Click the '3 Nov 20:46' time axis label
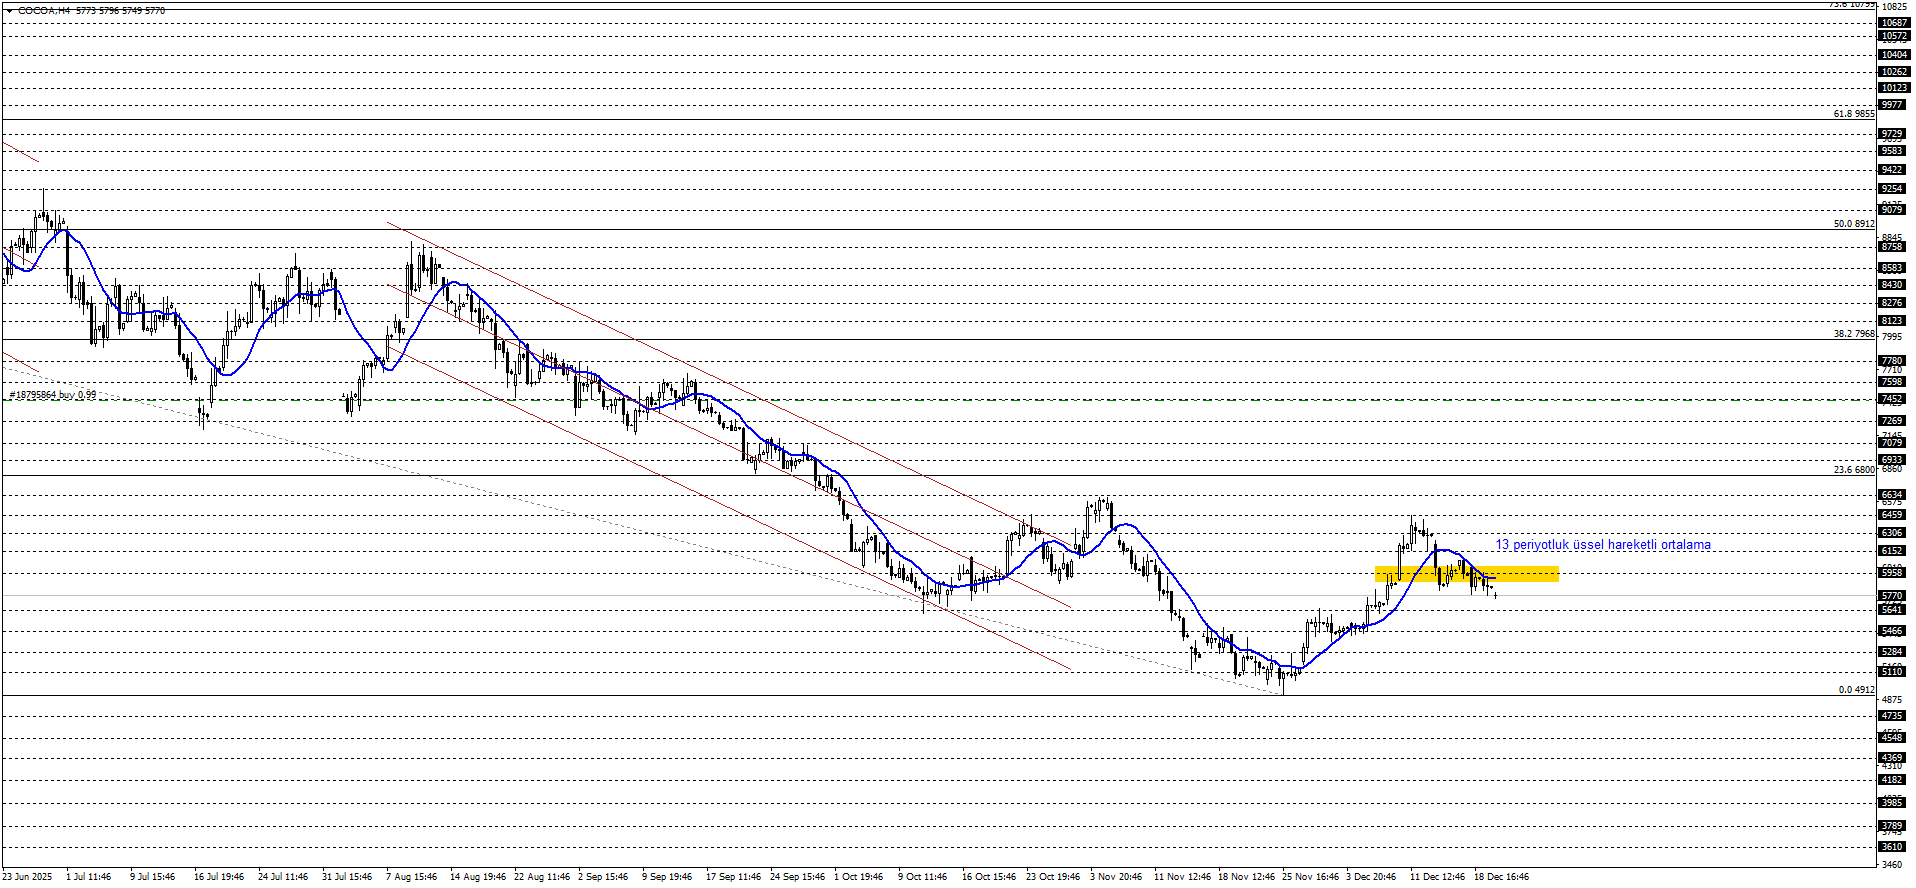Viewport: 1916px width, 888px height. point(1116,877)
